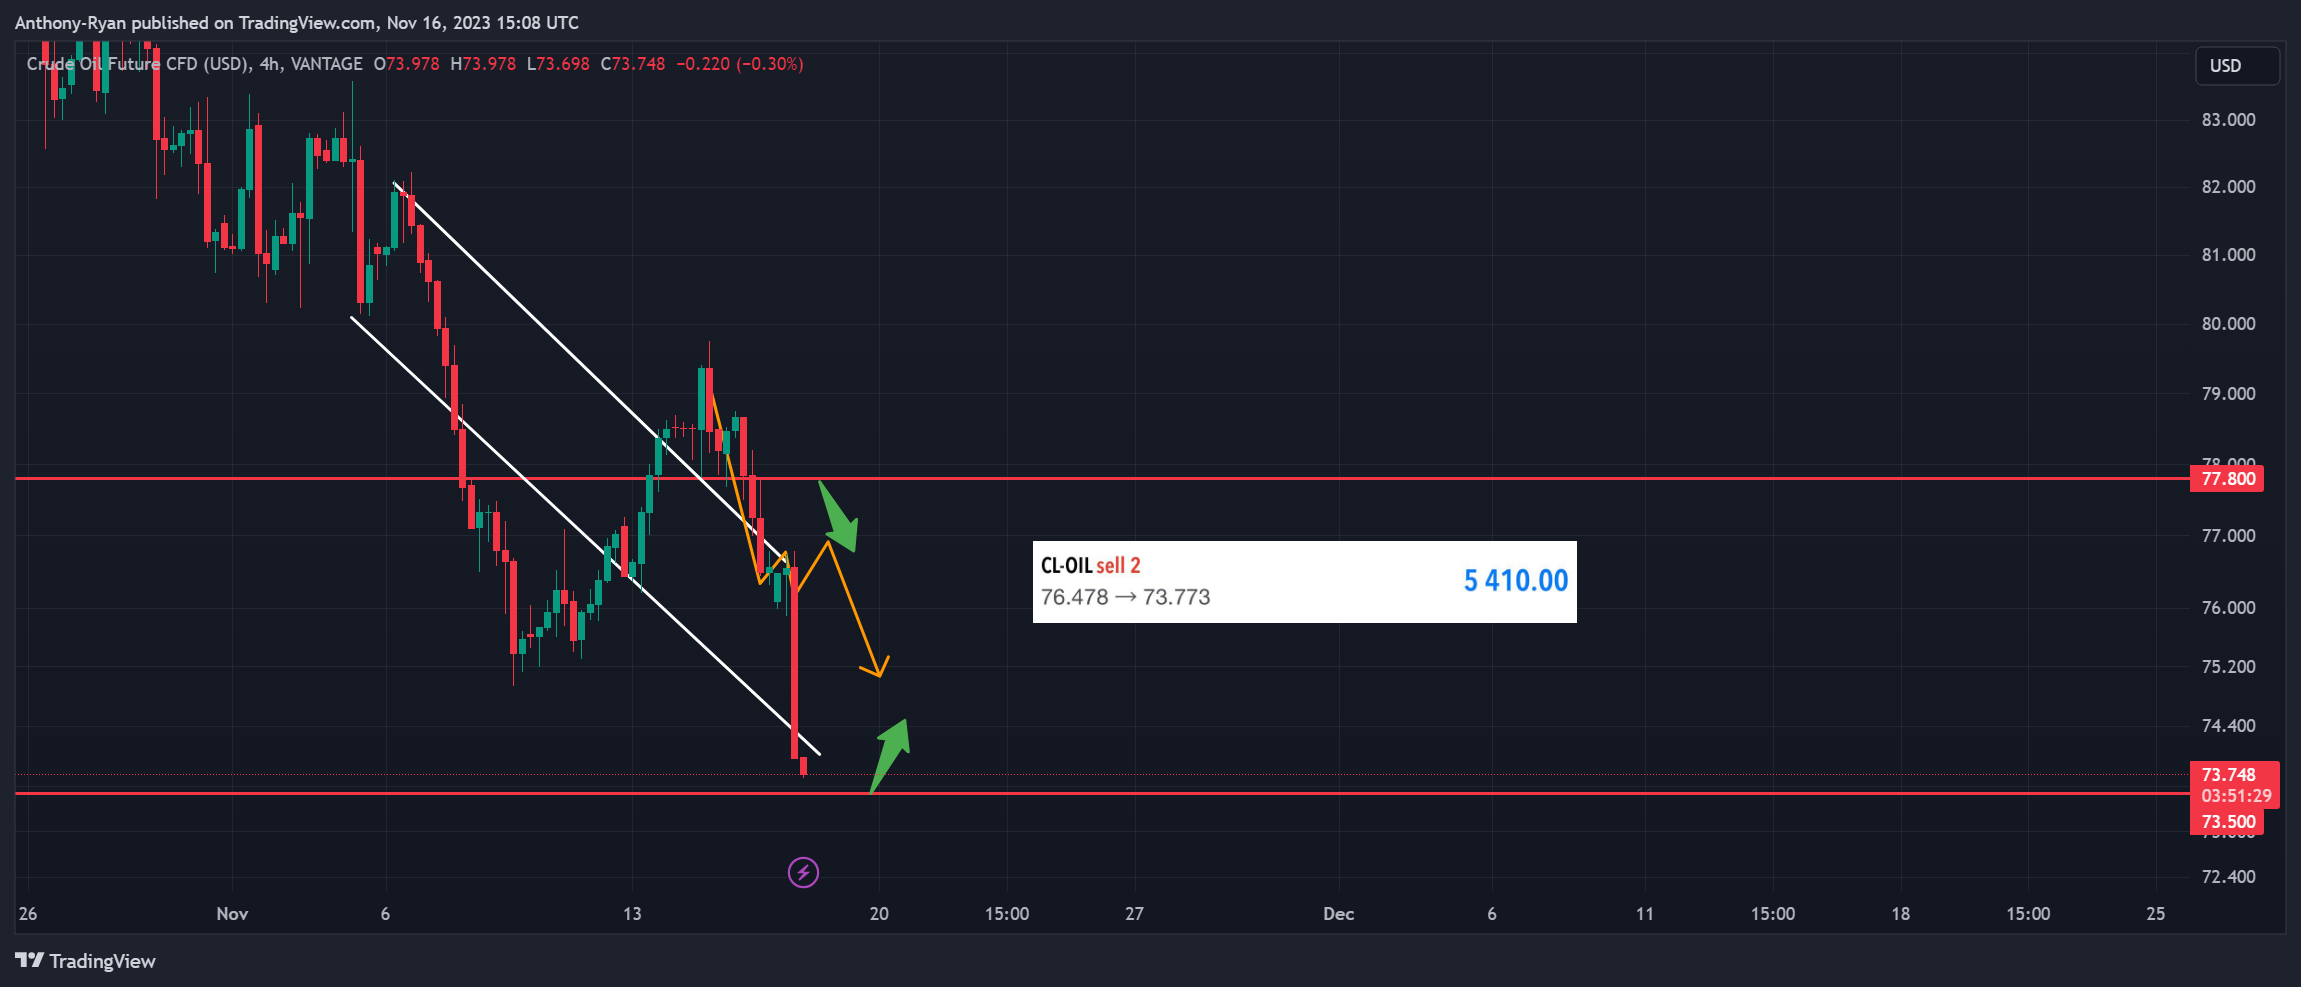This screenshot has width=2301, height=987.
Task: Click the current price label 73.748
Action: click(x=2228, y=774)
